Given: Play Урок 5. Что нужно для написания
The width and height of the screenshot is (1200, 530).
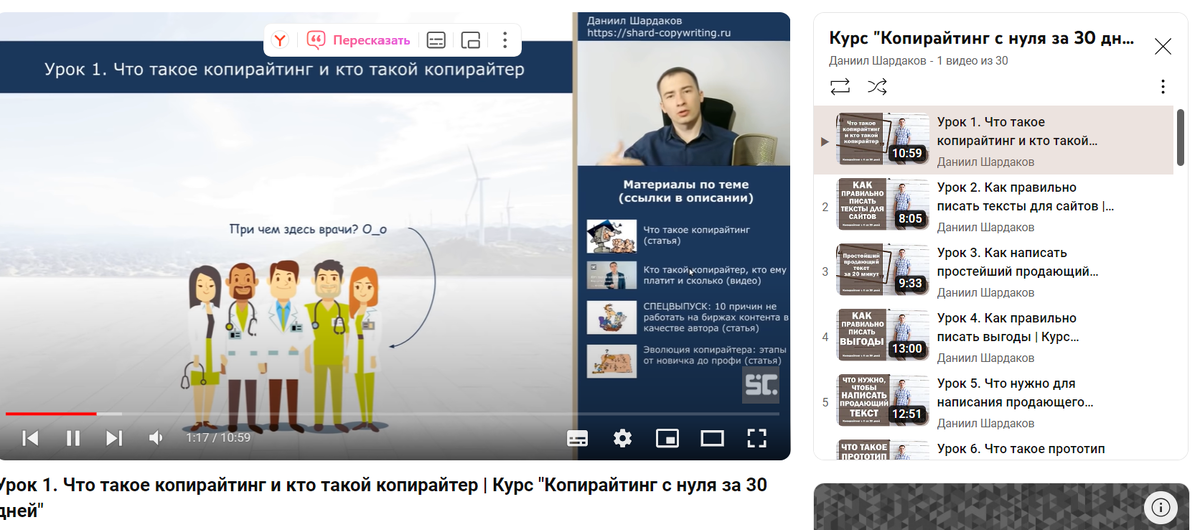Looking at the screenshot, I should [x=1015, y=392].
